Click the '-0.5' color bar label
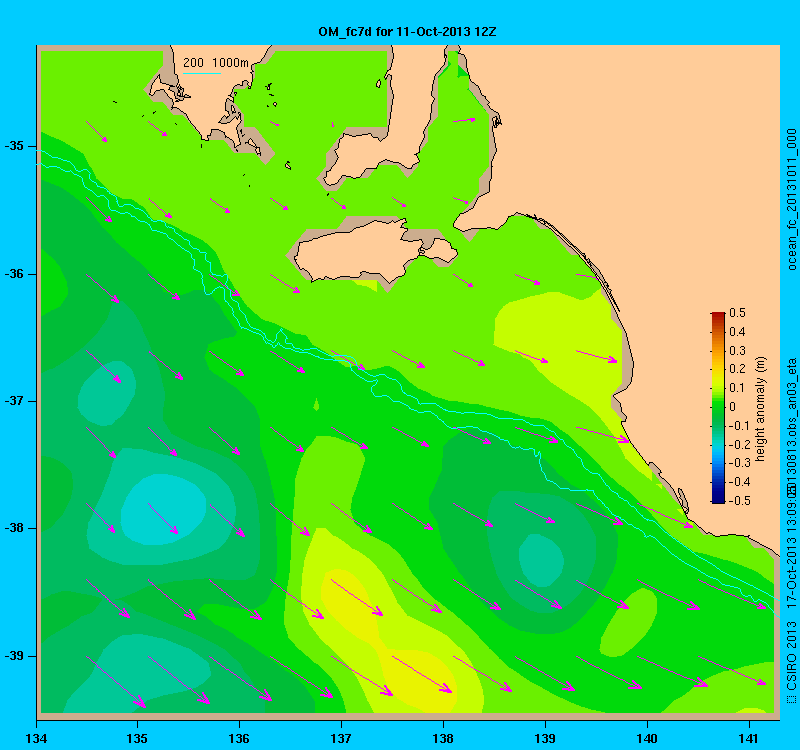Image resolution: width=800 pixels, height=750 pixels. click(x=739, y=501)
